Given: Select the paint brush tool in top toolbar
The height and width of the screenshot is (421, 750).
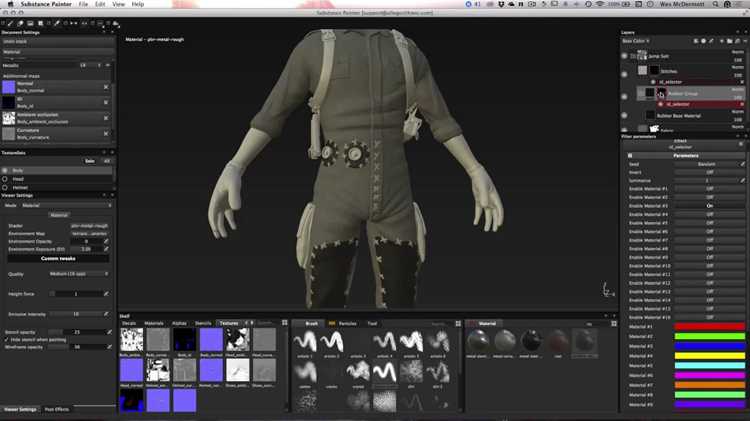Looking at the screenshot, I should (x=11, y=23).
